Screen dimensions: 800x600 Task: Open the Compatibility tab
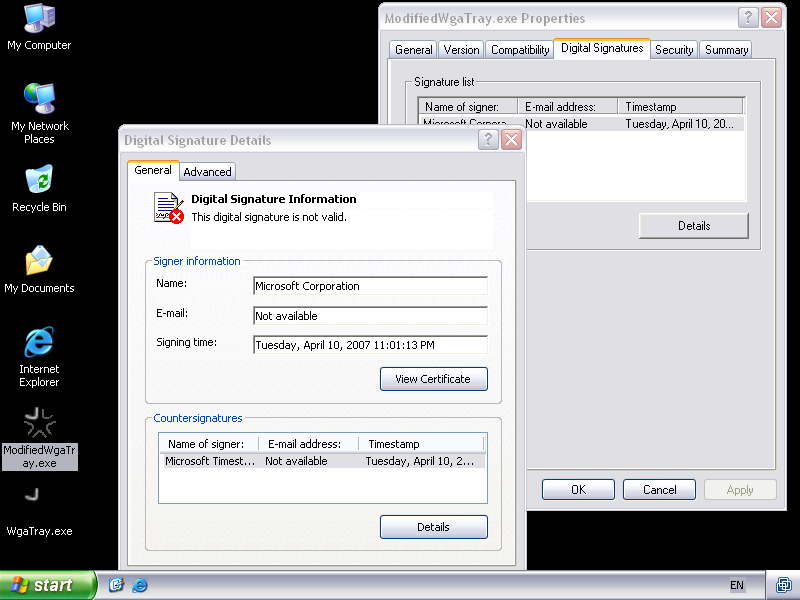point(520,50)
